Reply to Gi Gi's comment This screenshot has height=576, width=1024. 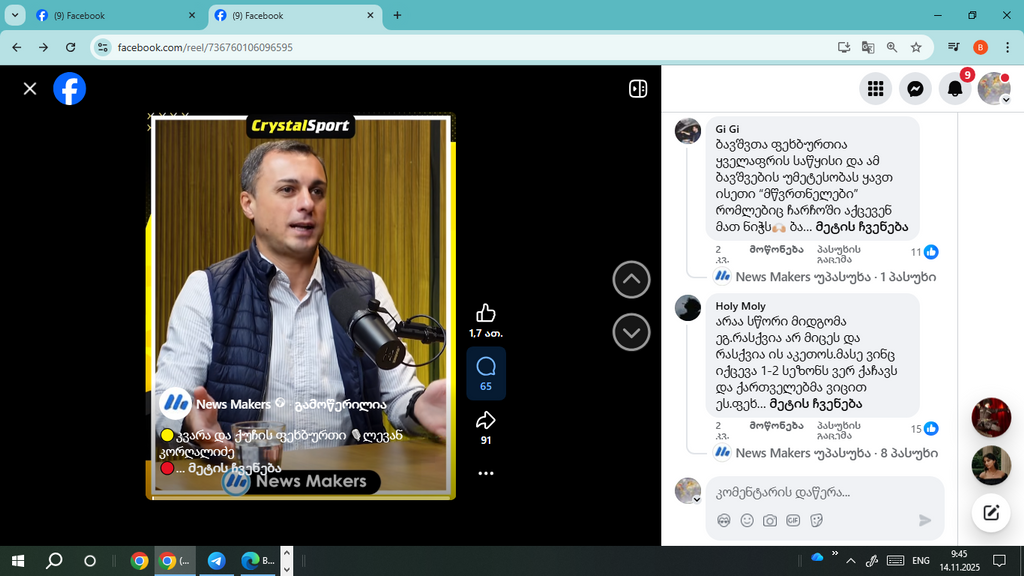point(839,254)
